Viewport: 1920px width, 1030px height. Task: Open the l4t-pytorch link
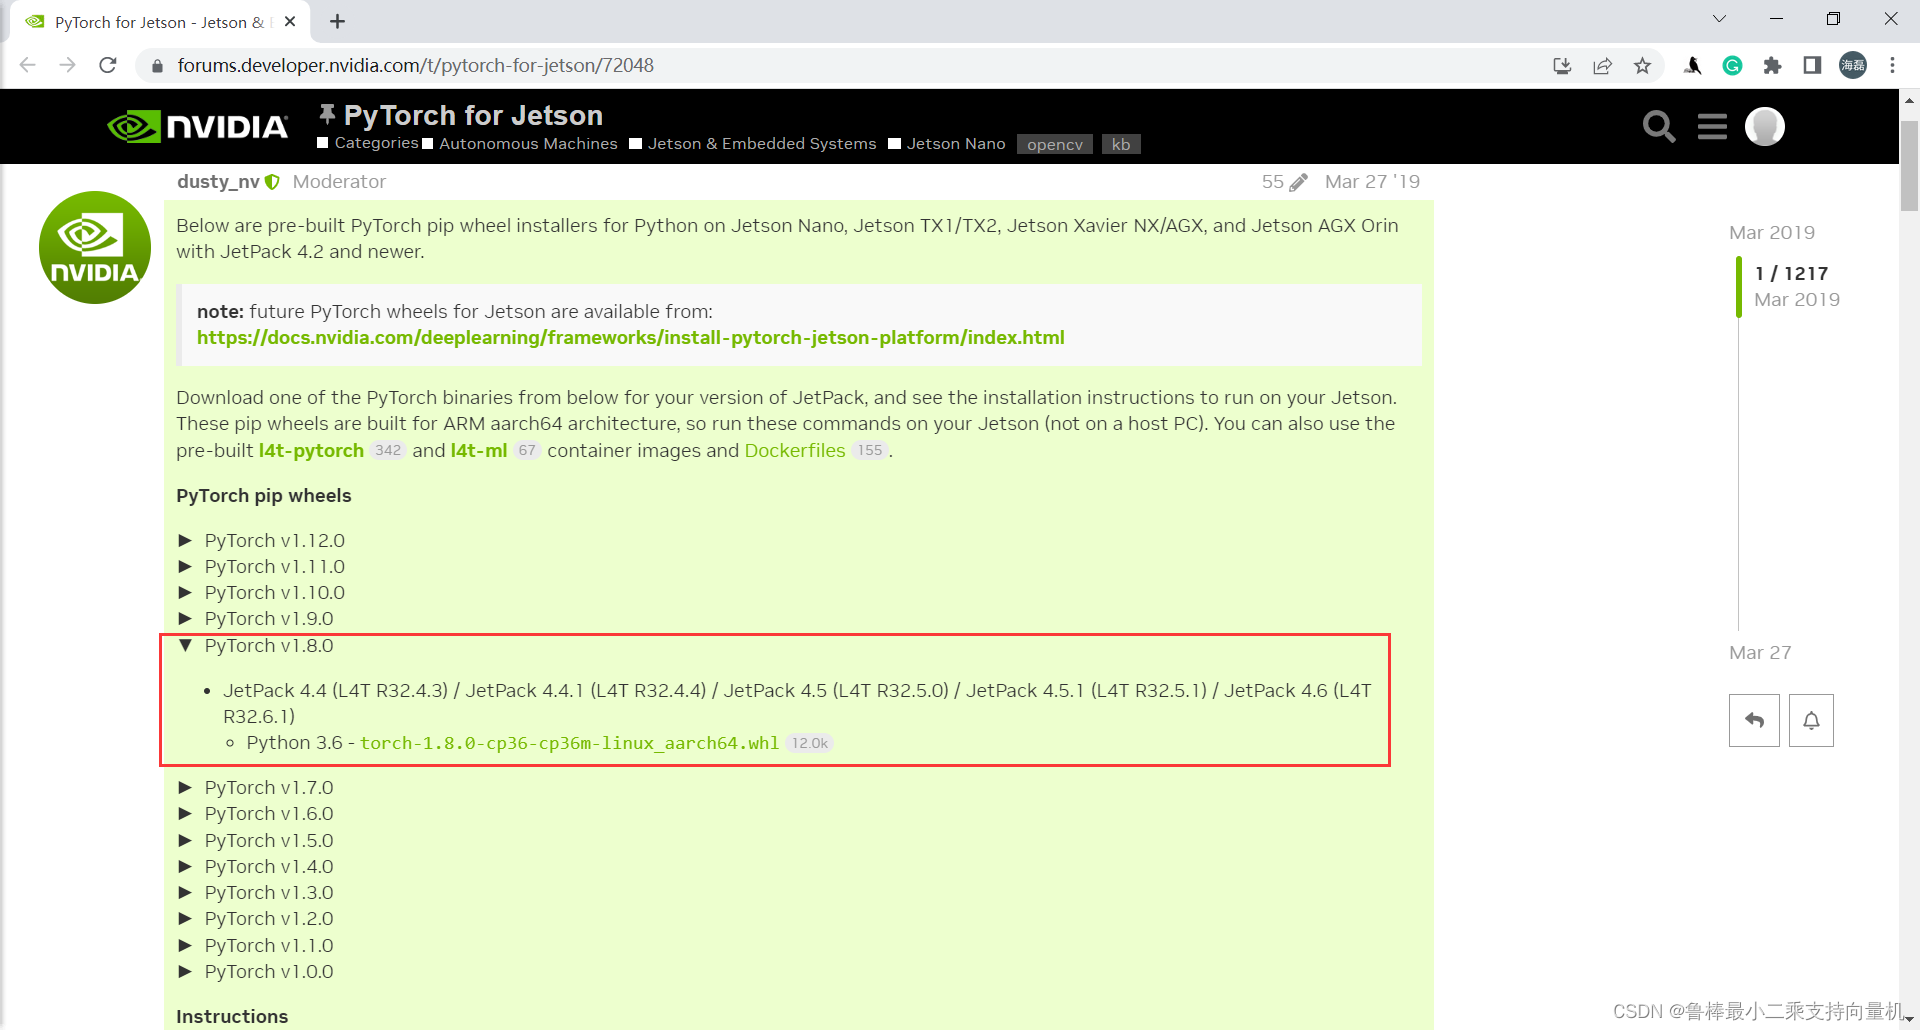(x=311, y=451)
